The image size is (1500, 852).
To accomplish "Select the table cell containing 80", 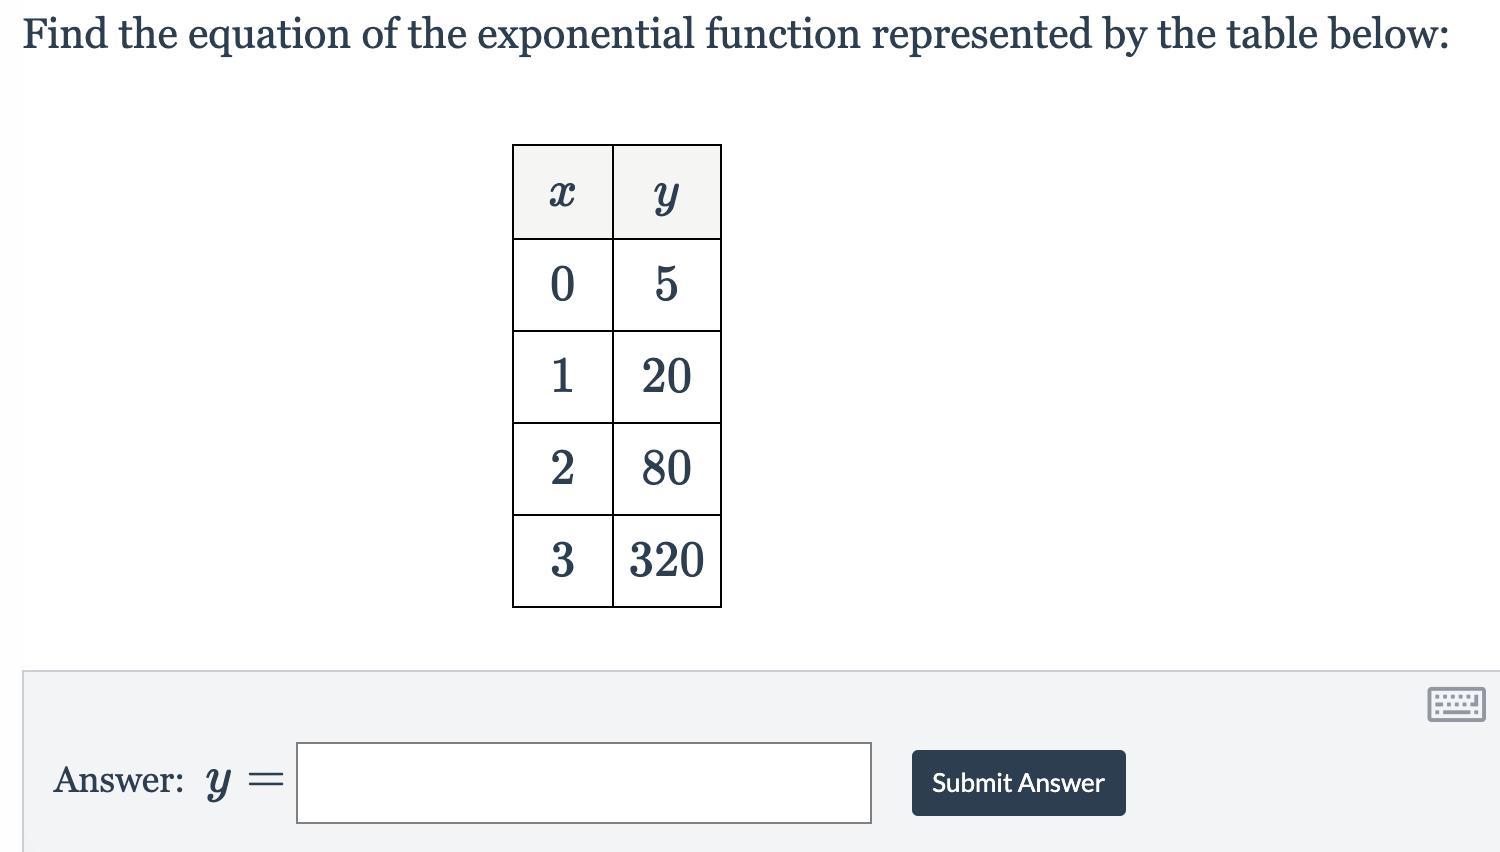I will 667,469.
